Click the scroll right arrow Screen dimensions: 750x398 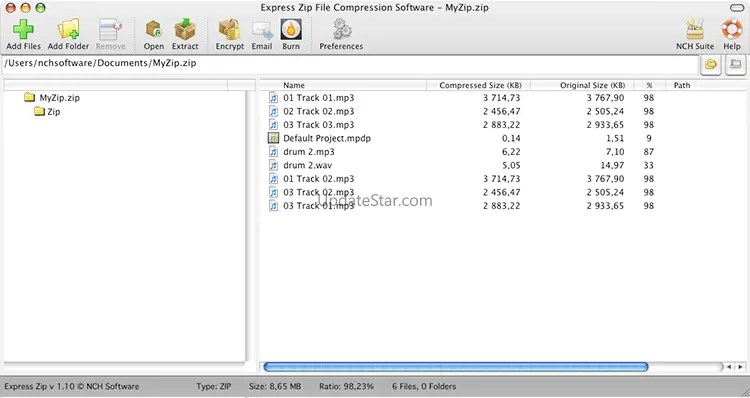point(740,367)
